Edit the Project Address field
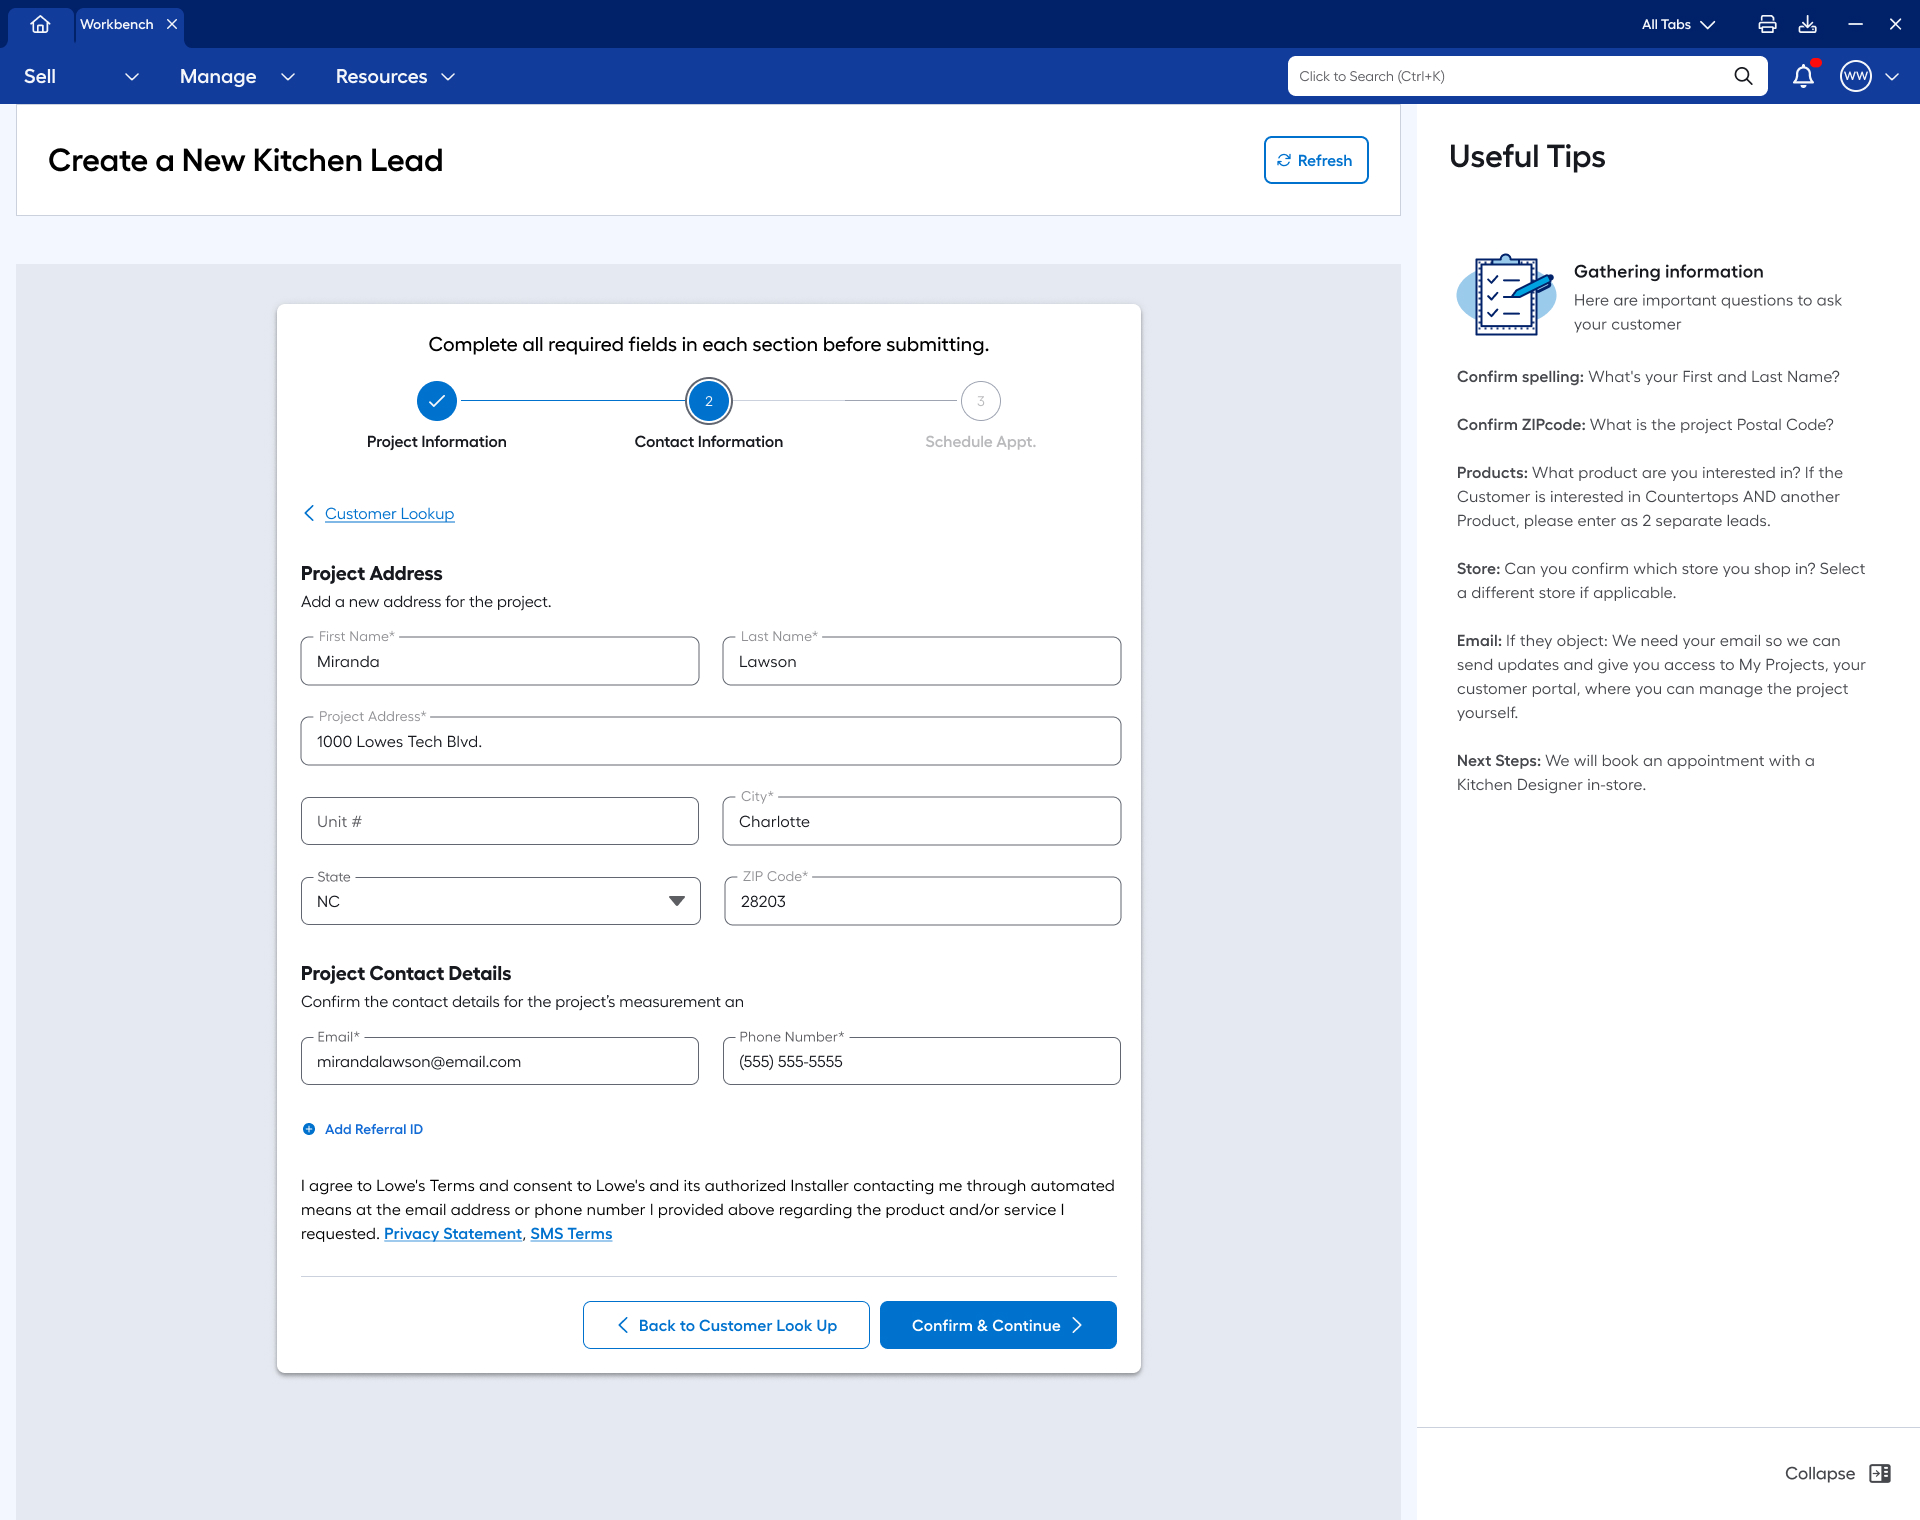Viewport: 1920px width, 1520px height. (x=711, y=741)
